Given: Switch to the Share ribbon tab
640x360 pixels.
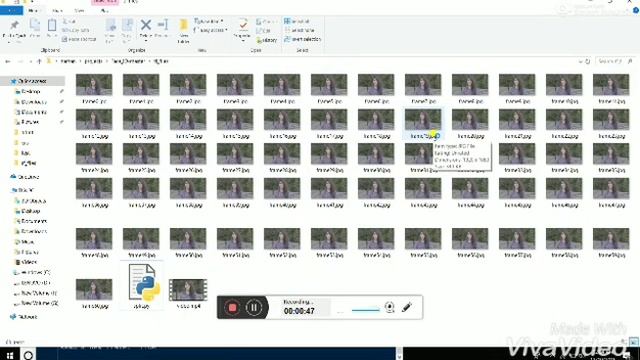Looking at the screenshot, I should point(57,11).
